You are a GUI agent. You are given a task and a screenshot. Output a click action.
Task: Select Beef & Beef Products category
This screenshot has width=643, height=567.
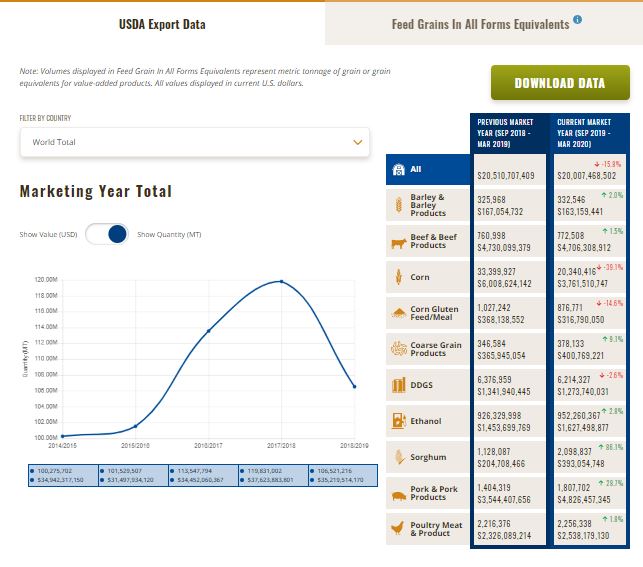[x=433, y=241]
